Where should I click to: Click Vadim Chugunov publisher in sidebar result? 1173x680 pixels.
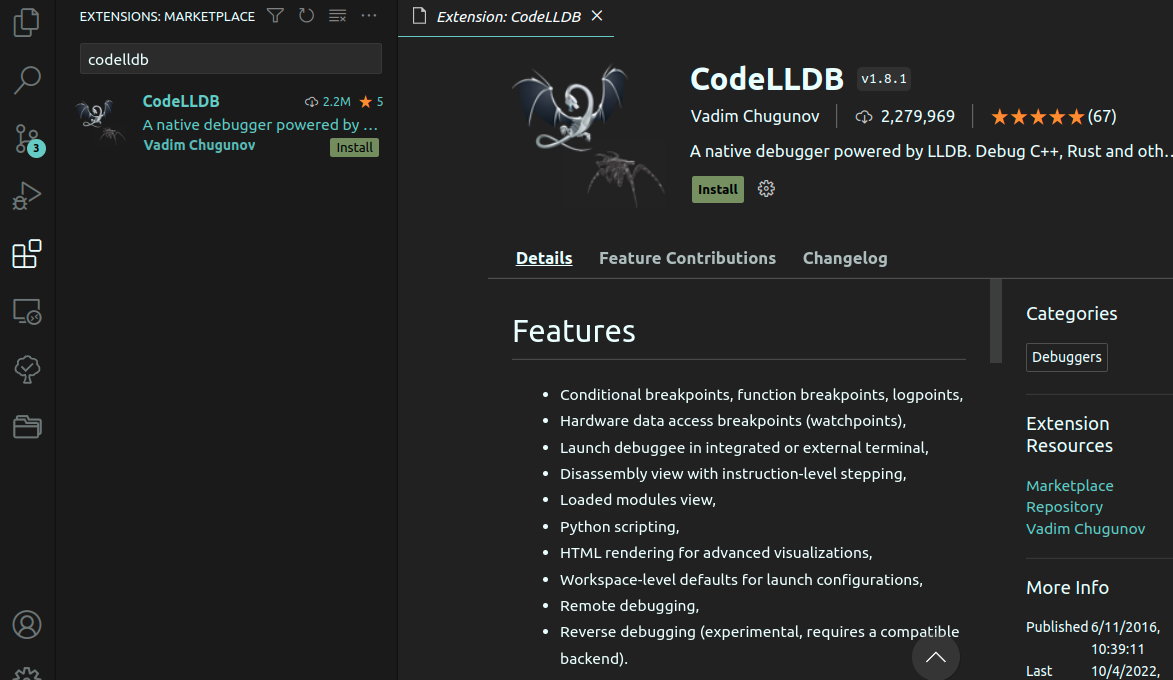pos(199,145)
